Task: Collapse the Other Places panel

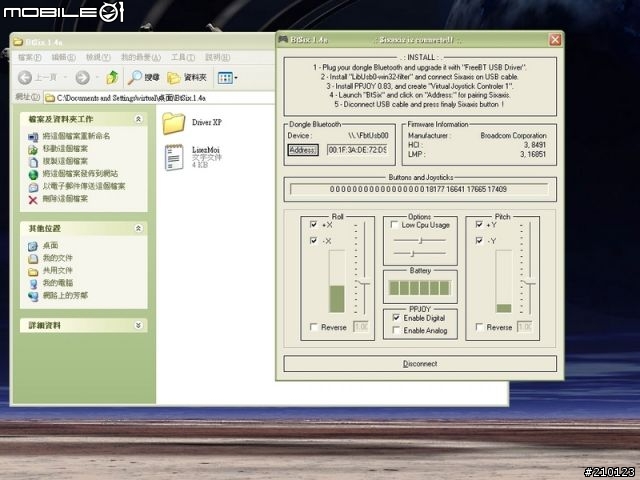Action: pyautogui.click(x=138, y=228)
